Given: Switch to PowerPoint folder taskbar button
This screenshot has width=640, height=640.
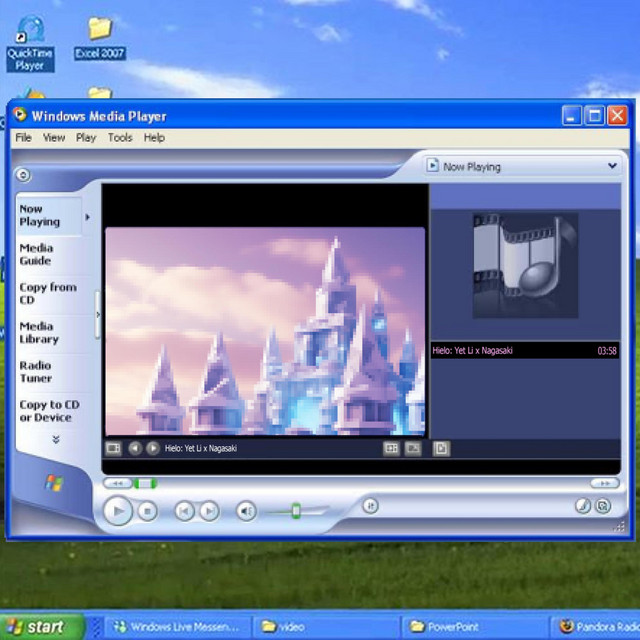Looking at the screenshot, I should pyautogui.click(x=474, y=627).
